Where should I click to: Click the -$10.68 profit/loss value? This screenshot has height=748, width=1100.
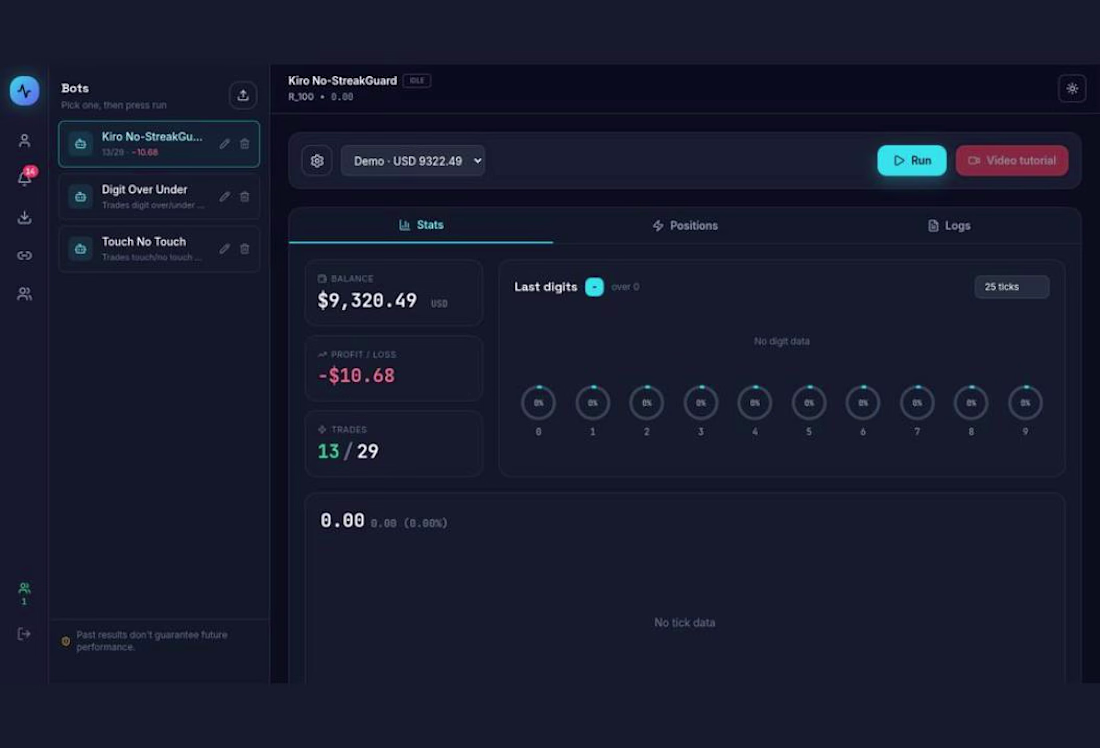(356, 375)
